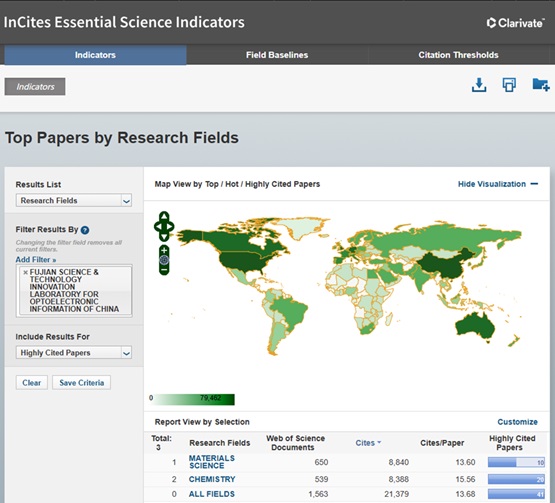Click the United States on the map
Viewport: 555px width, 503px height.
click(244, 261)
